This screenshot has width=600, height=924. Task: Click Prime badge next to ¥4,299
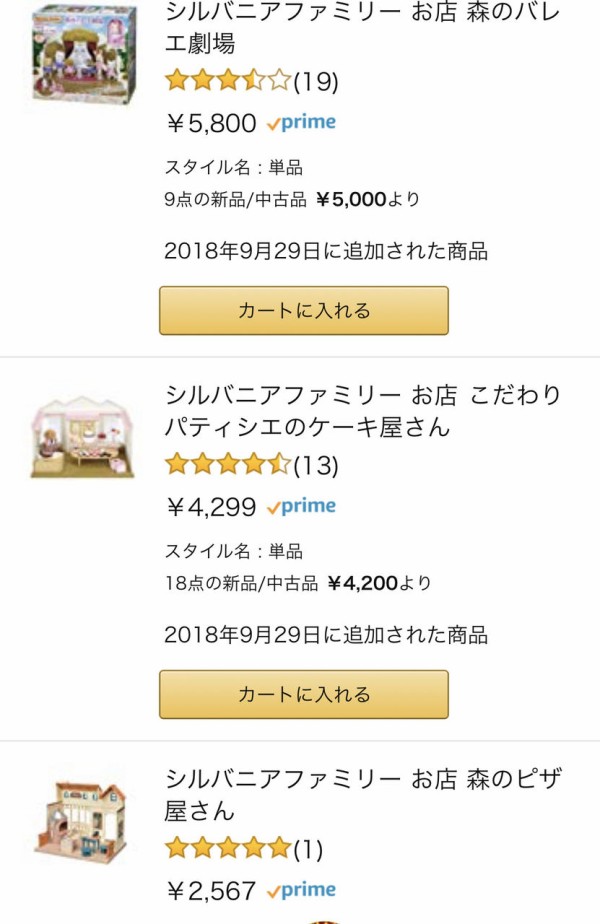pyautogui.click(x=301, y=507)
